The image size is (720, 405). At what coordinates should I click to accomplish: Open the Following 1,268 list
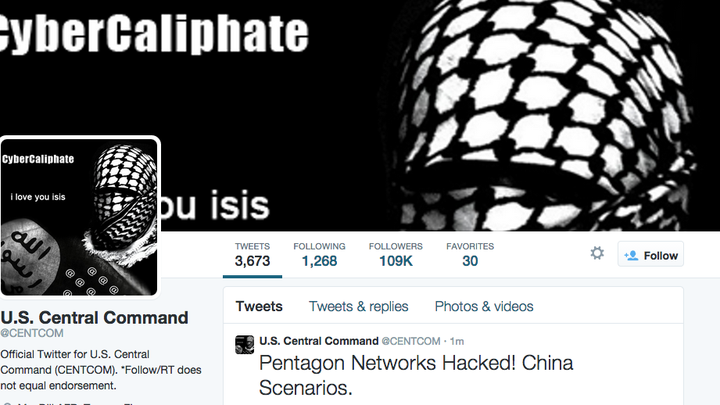click(x=319, y=255)
